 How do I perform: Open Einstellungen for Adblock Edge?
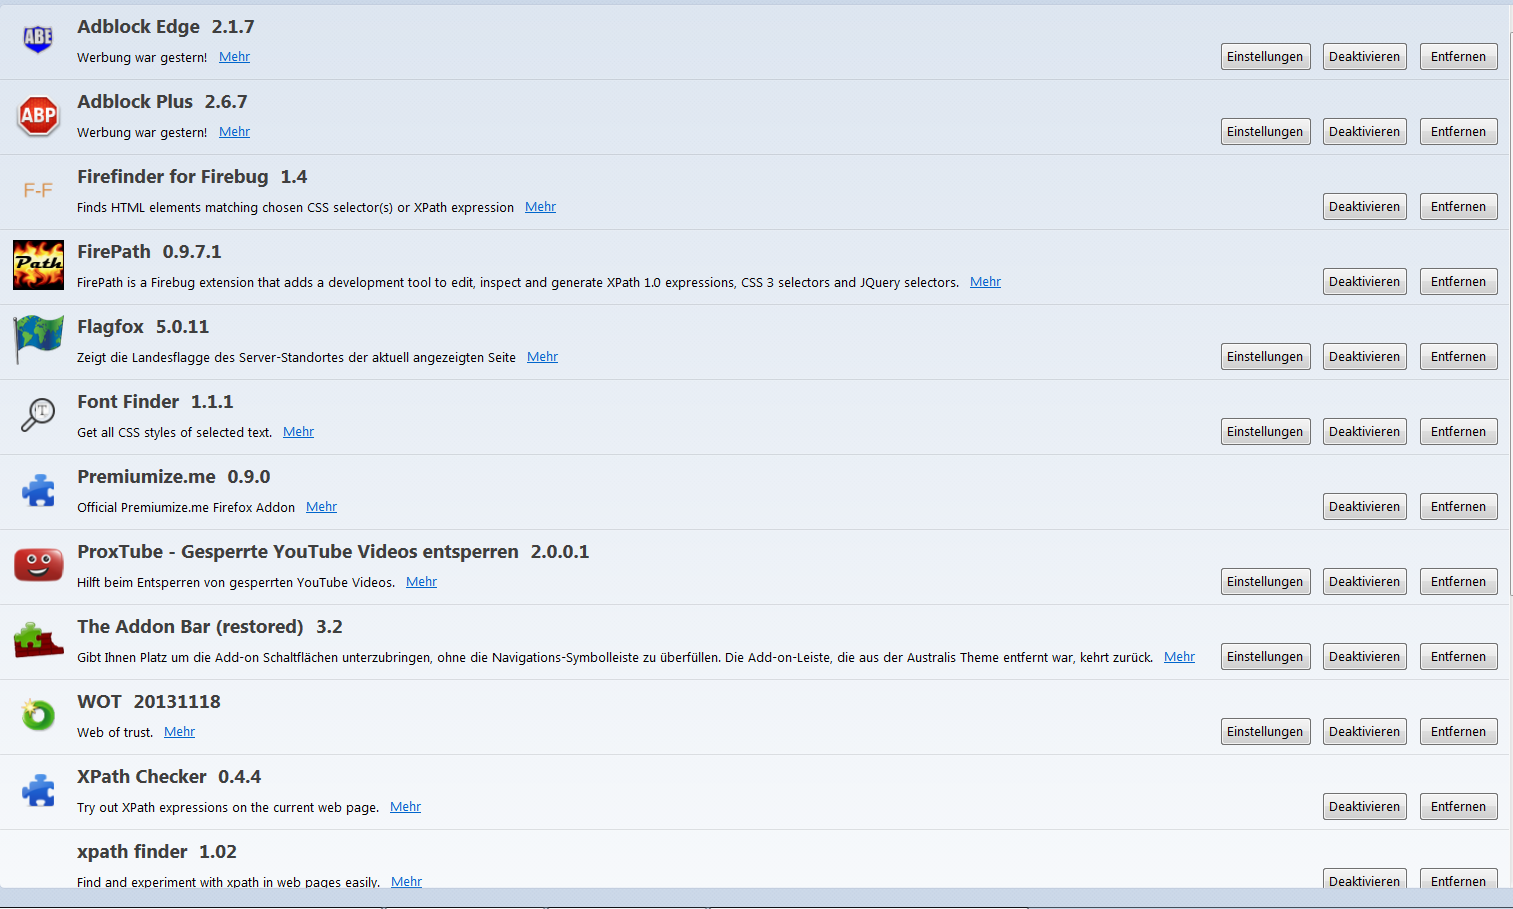tap(1265, 57)
